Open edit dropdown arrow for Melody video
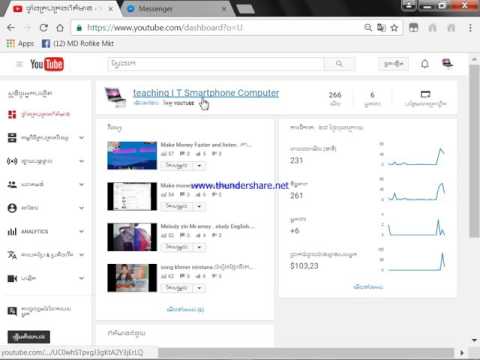The image size is (480, 360). click(x=199, y=247)
